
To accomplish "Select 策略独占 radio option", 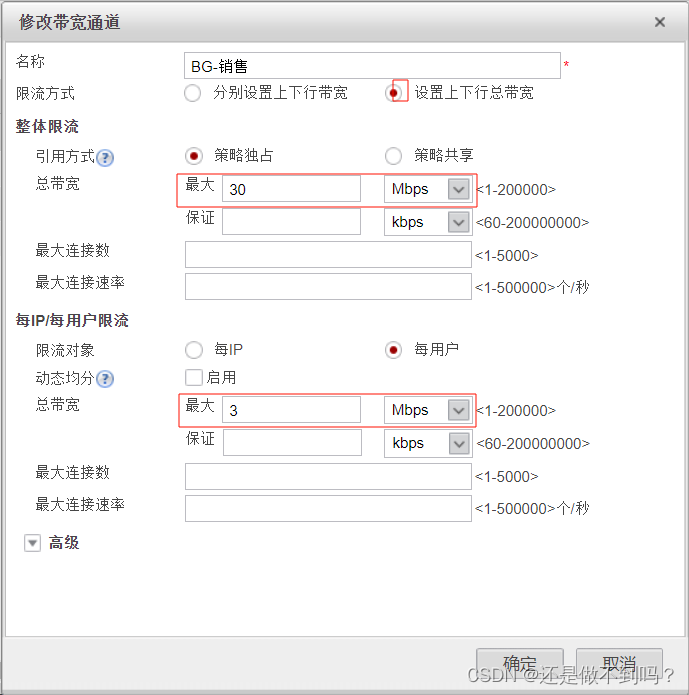I will pos(194,156).
